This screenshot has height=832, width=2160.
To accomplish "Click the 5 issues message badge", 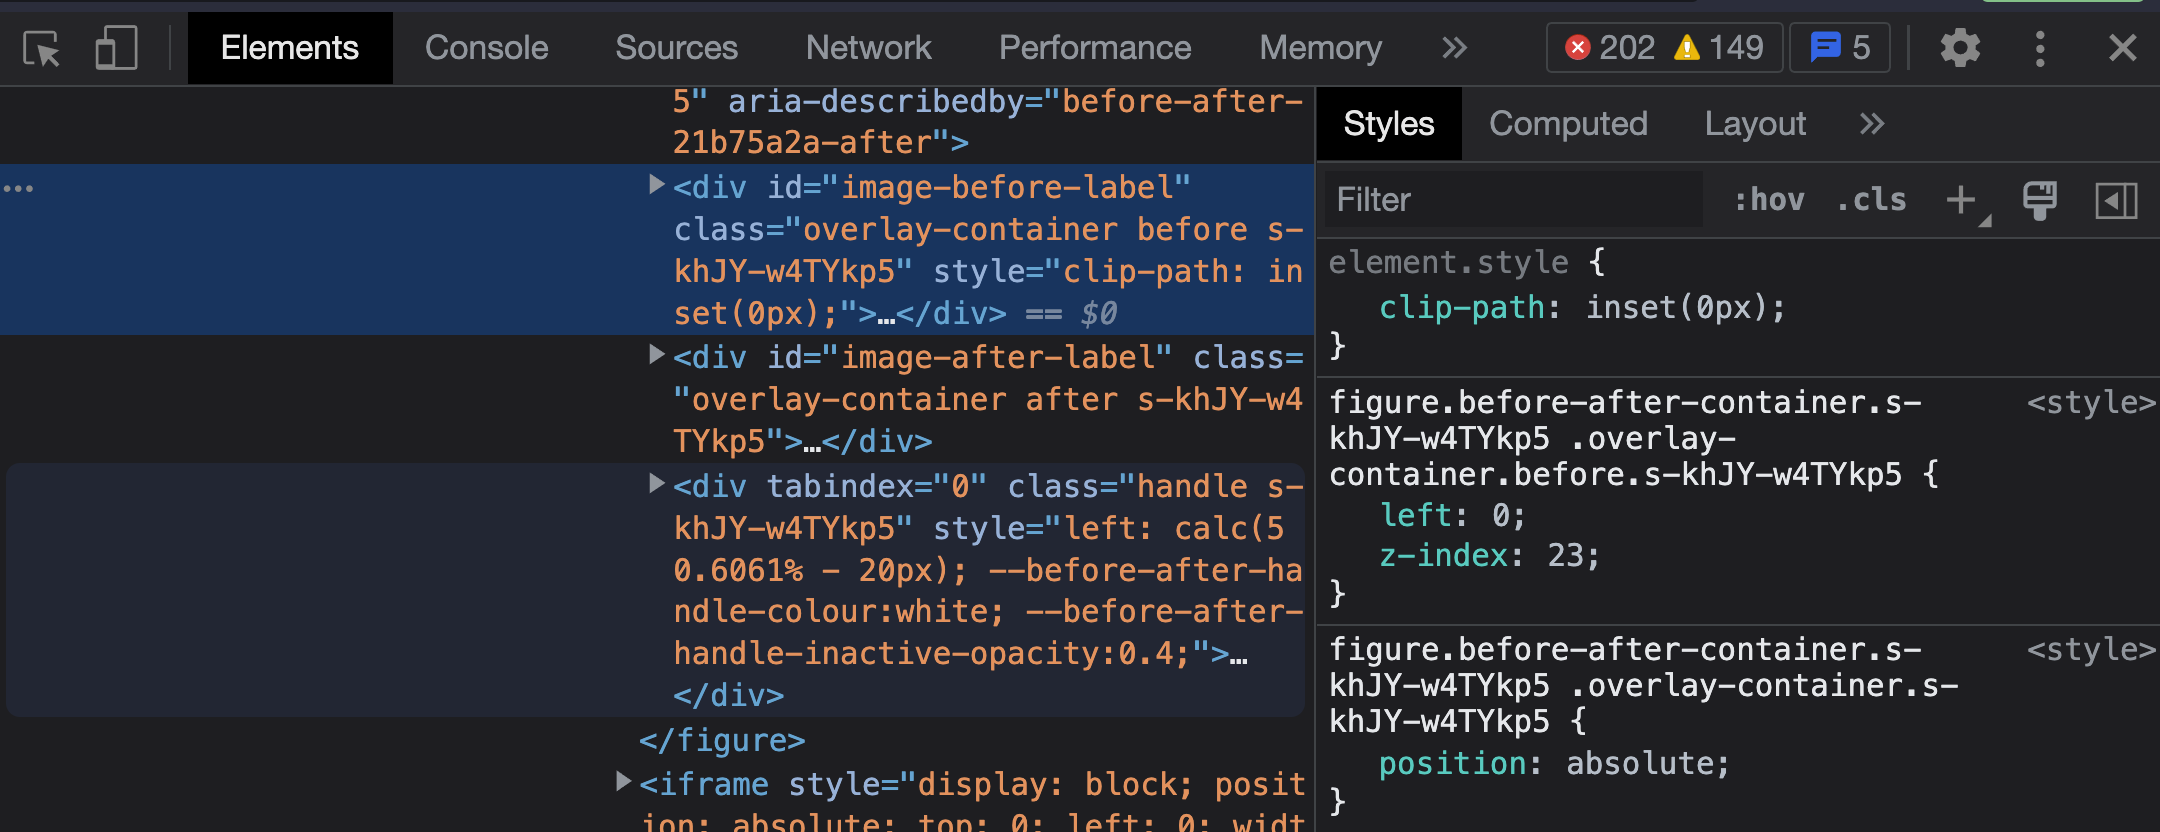I will pyautogui.click(x=1839, y=48).
